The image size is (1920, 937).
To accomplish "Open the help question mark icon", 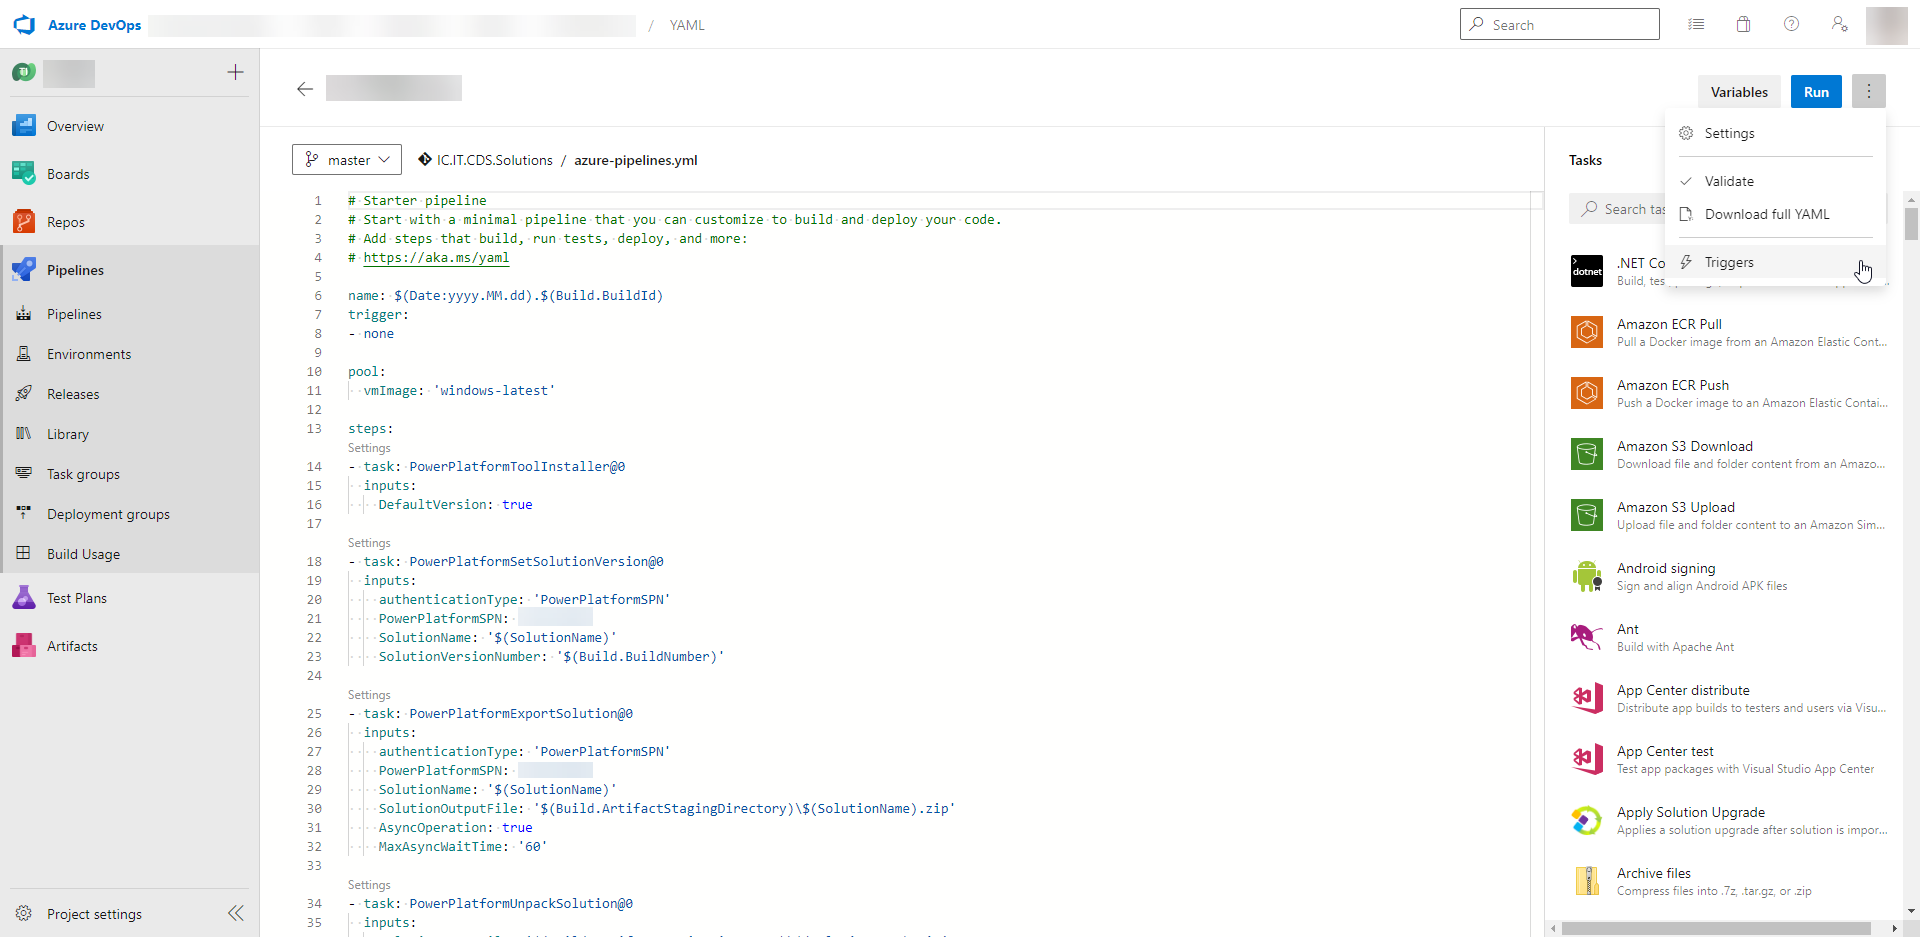I will pyautogui.click(x=1791, y=24).
